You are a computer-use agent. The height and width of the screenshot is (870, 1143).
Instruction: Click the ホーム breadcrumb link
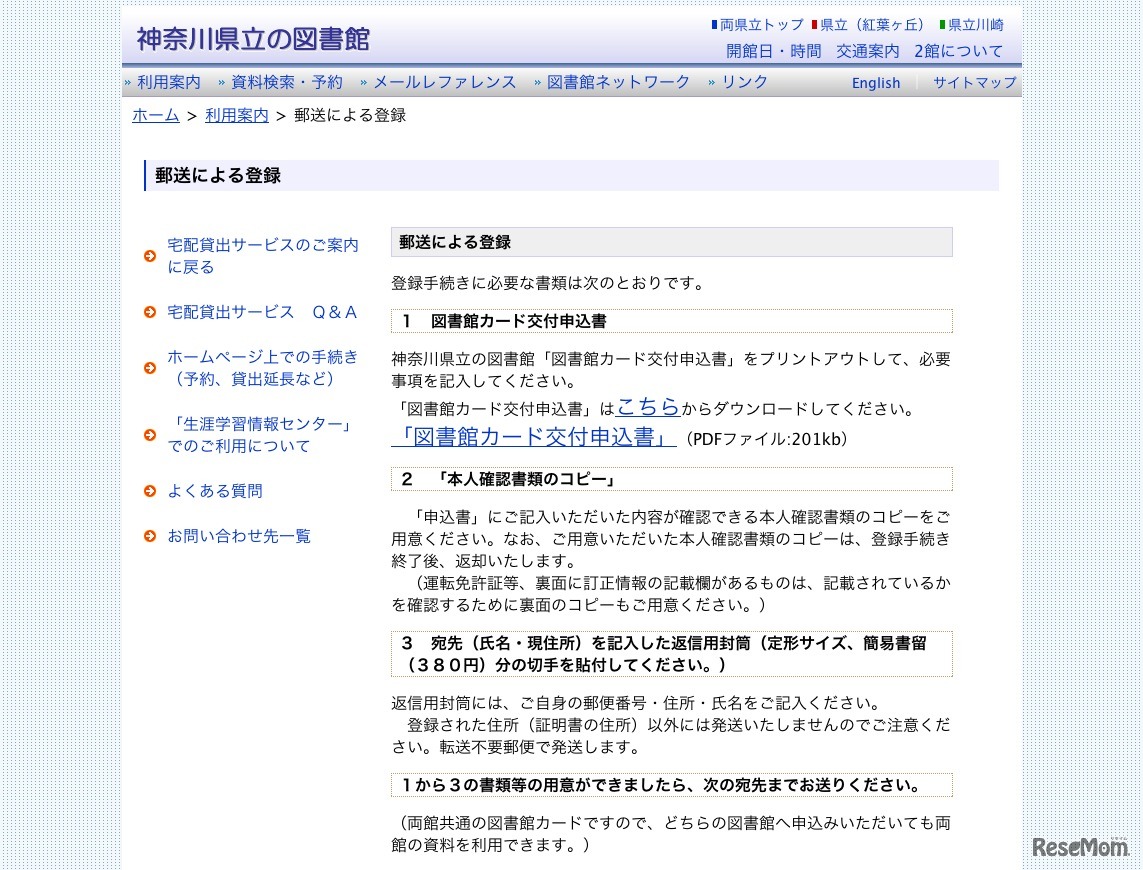[155, 115]
